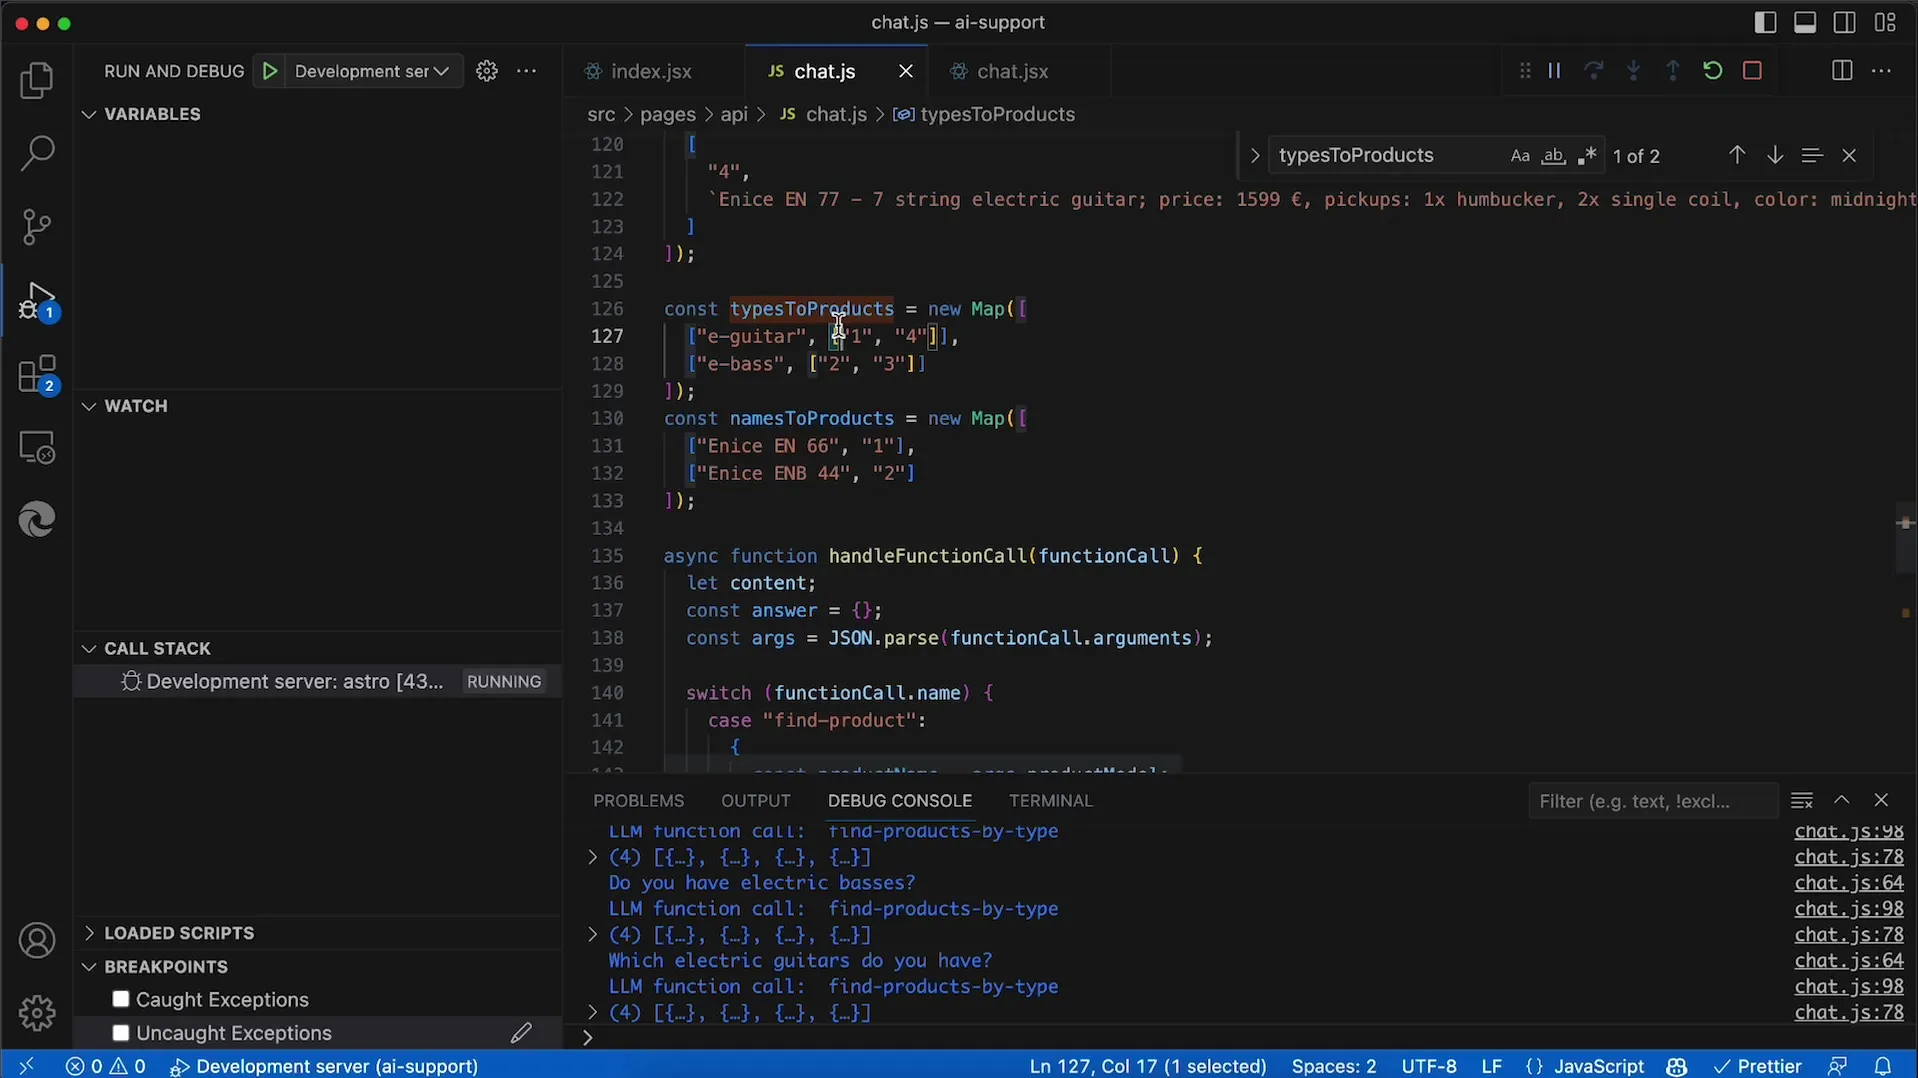Maximize the panel with chevron up
The image size is (1918, 1078).
pyautogui.click(x=1842, y=801)
